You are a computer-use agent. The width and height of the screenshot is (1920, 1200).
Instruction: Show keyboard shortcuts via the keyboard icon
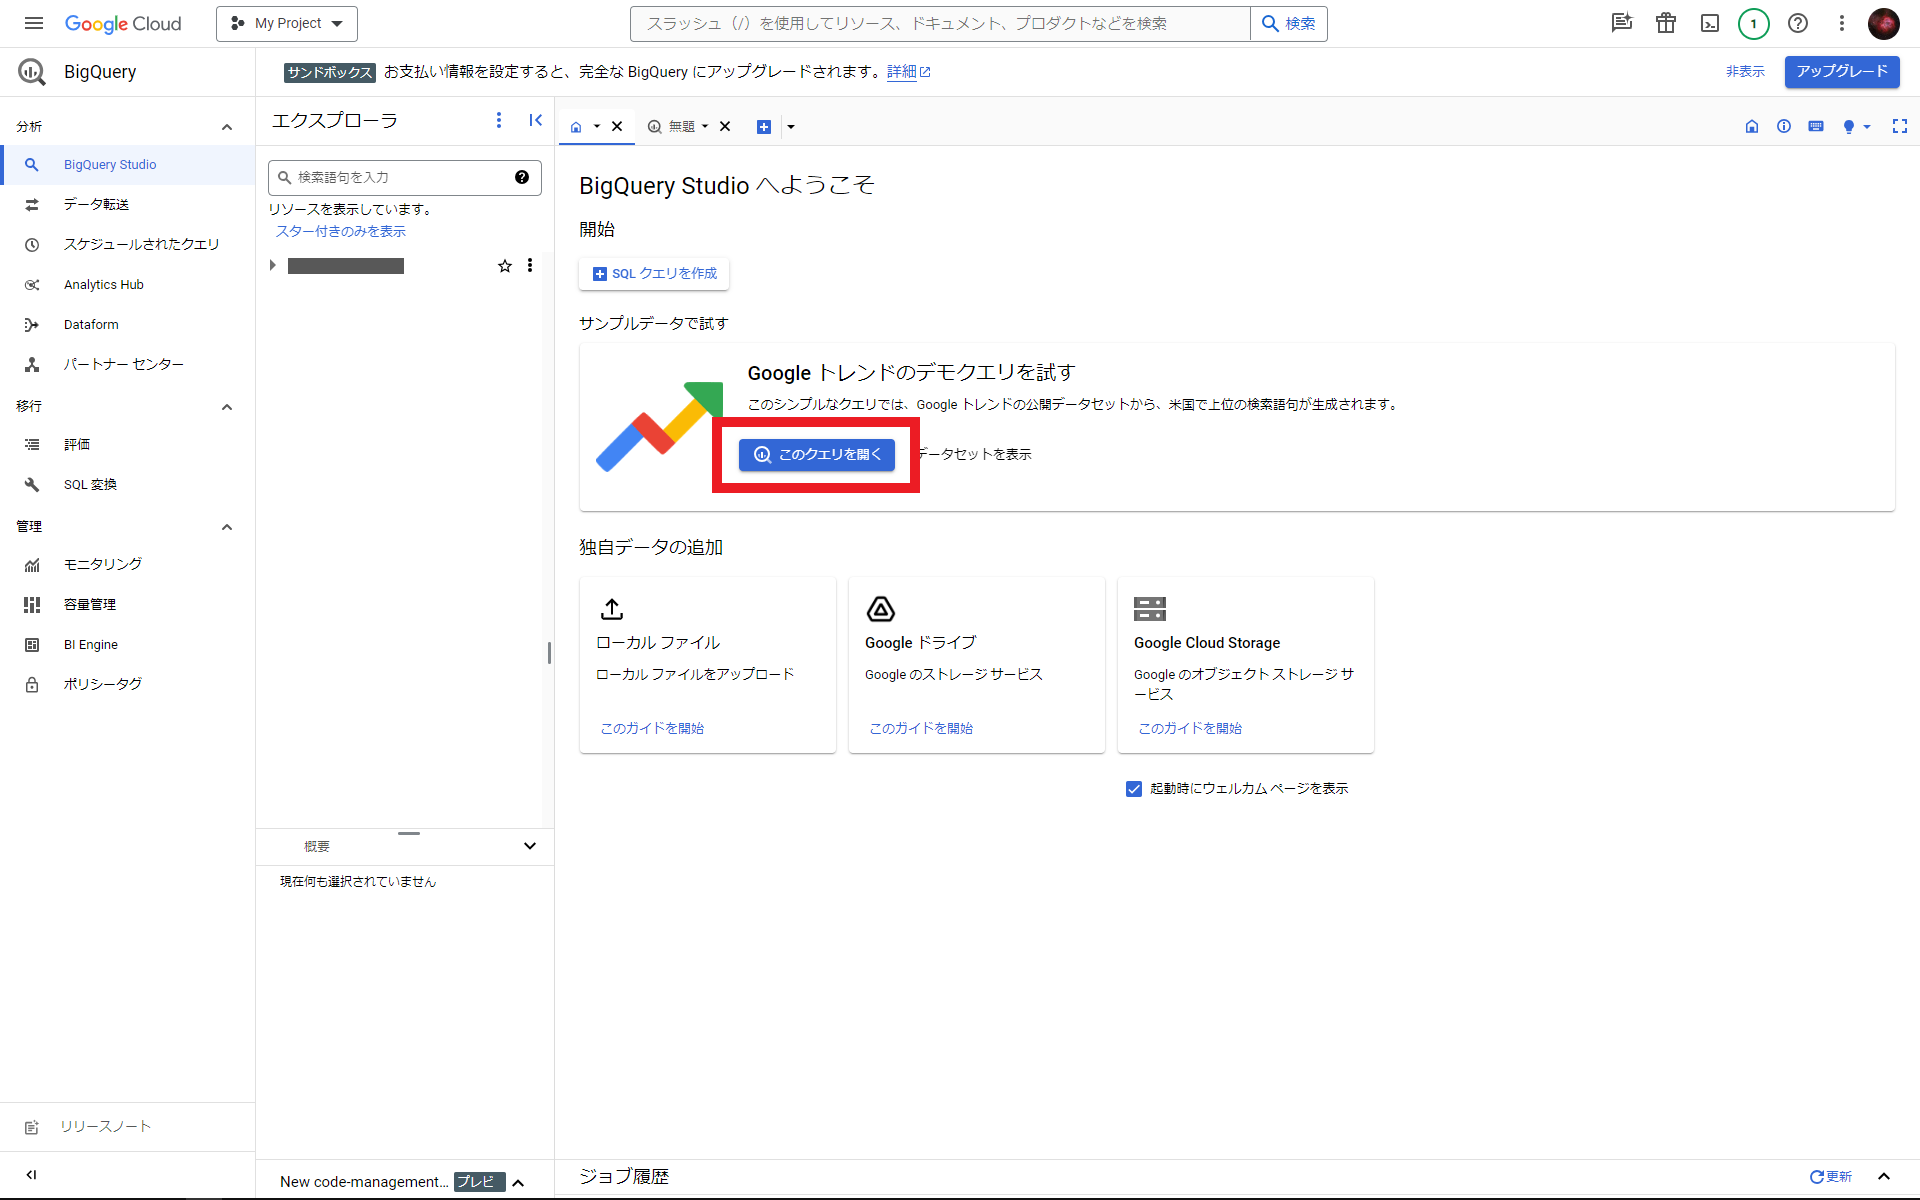pos(1816,126)
